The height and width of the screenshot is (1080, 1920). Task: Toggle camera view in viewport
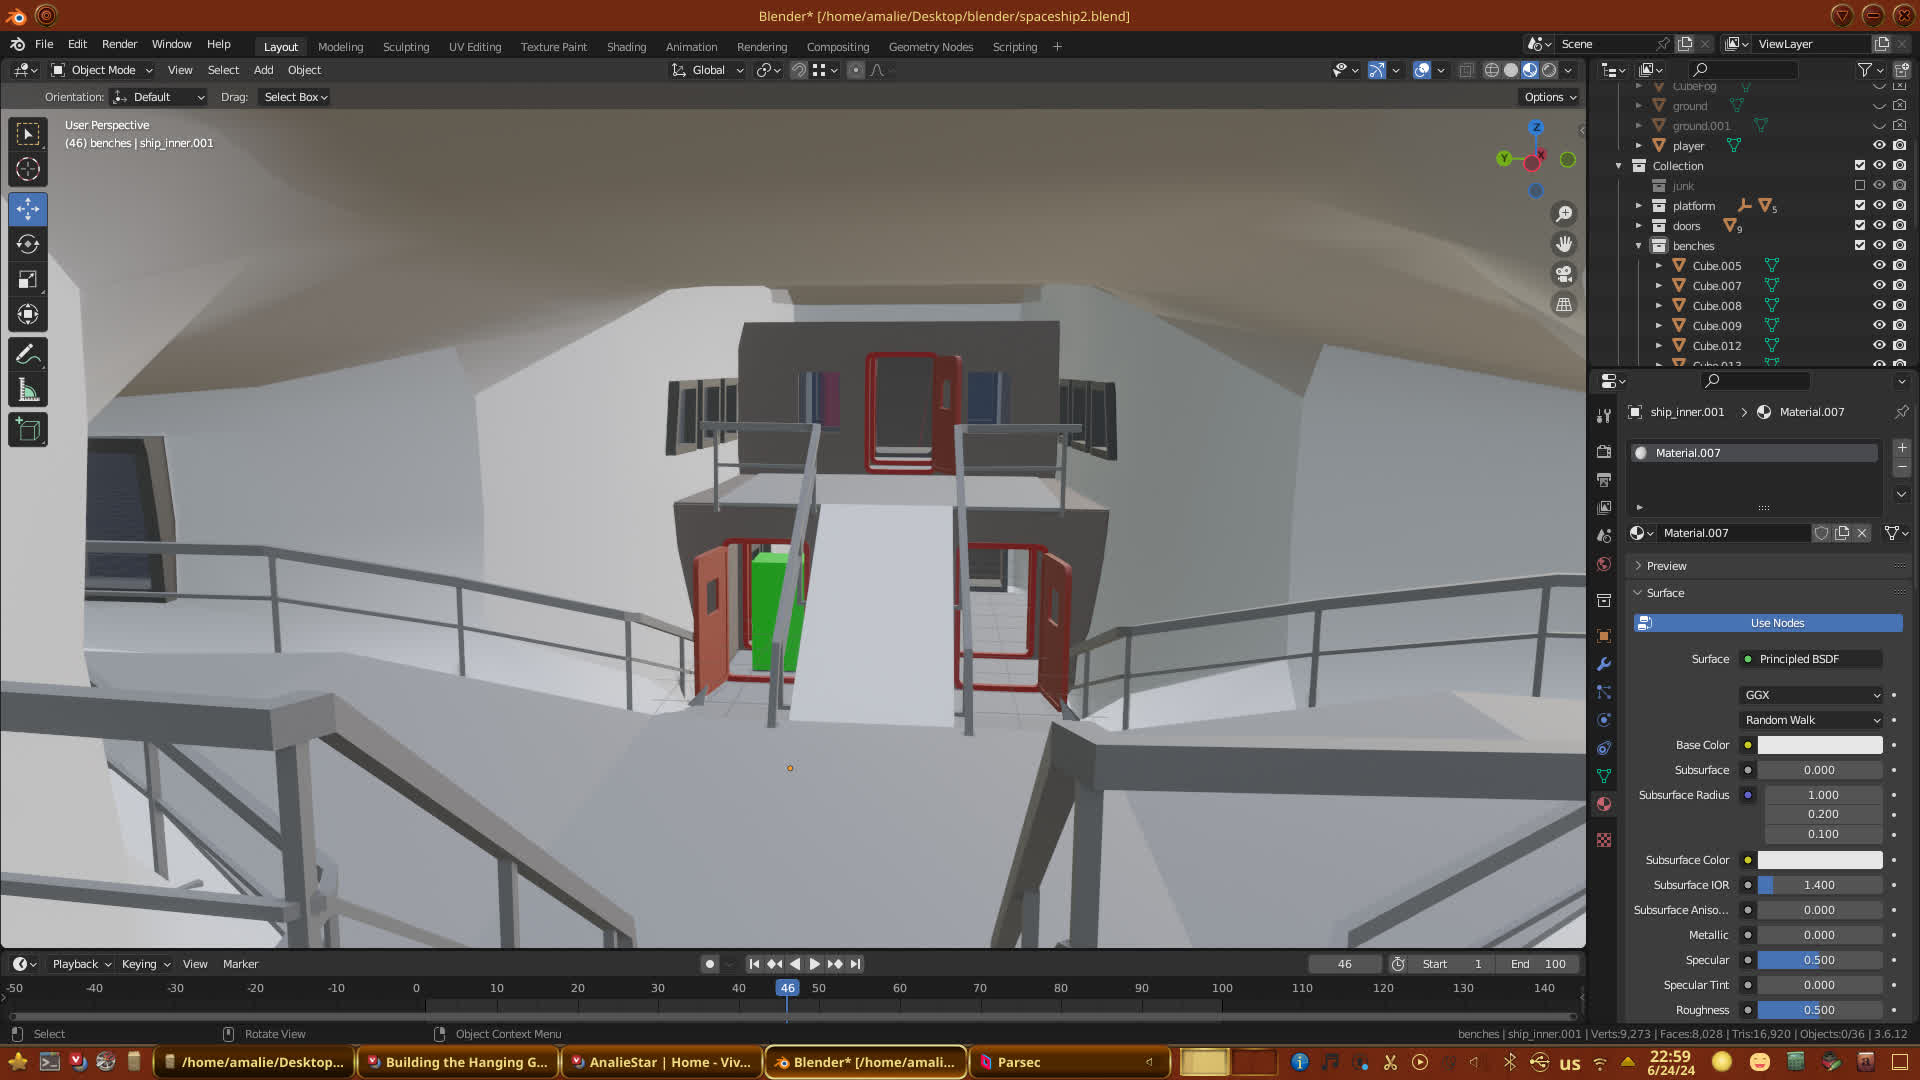click(x=1564, y=274)
